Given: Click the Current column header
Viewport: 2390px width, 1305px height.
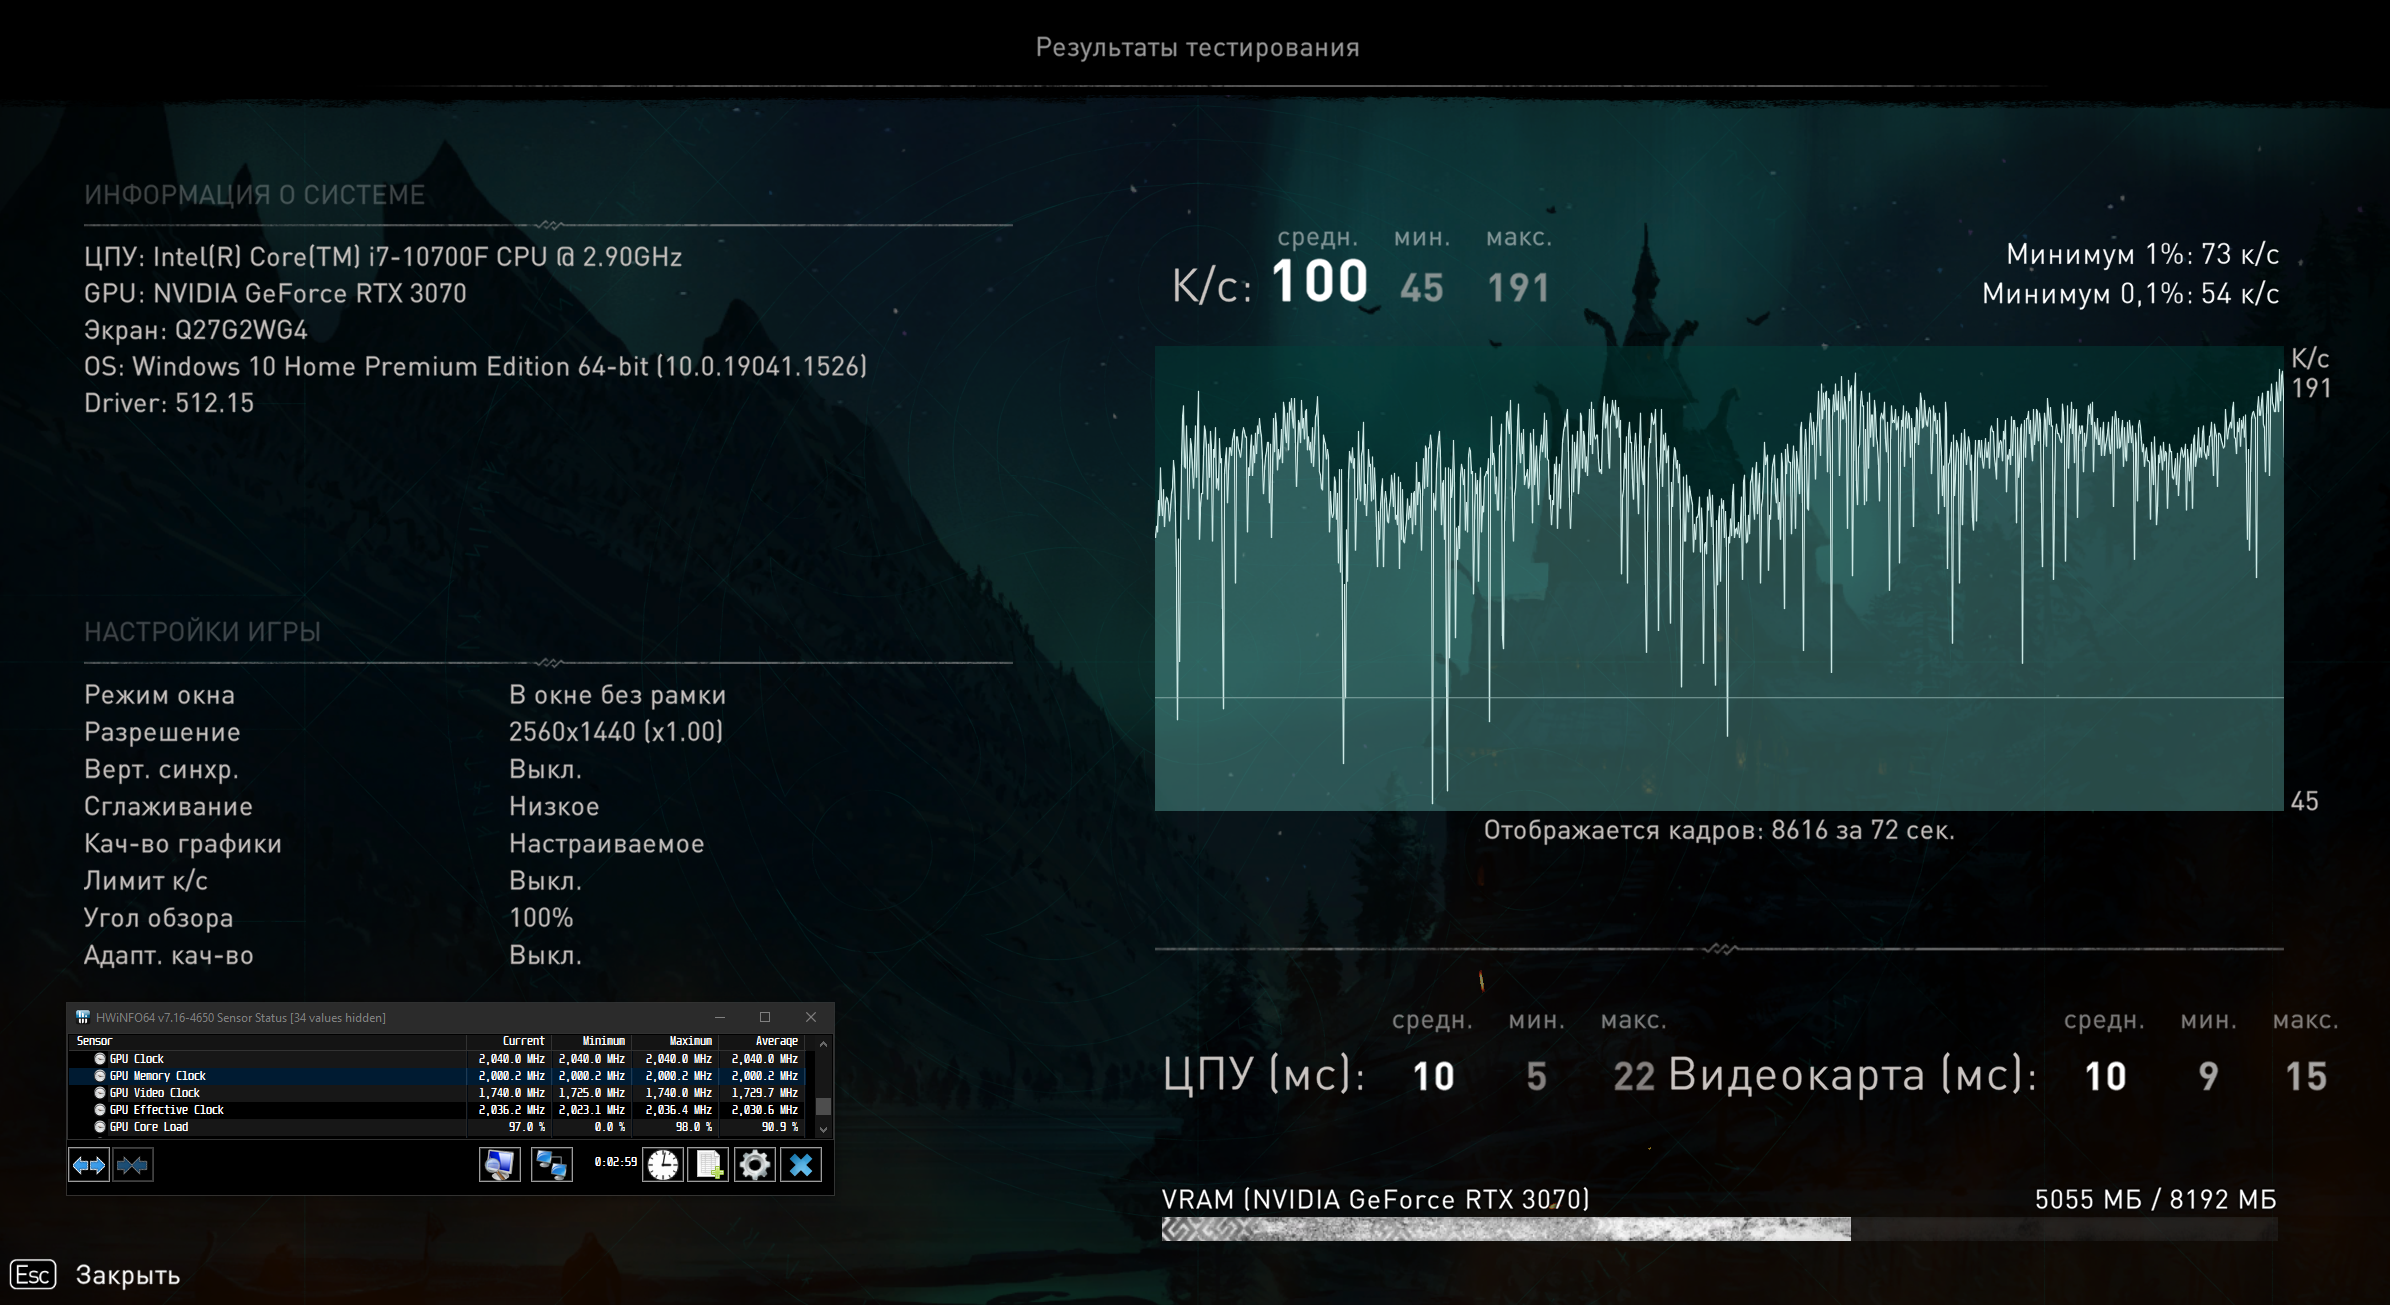Looking at the screenshot, I should (524, 1041).
